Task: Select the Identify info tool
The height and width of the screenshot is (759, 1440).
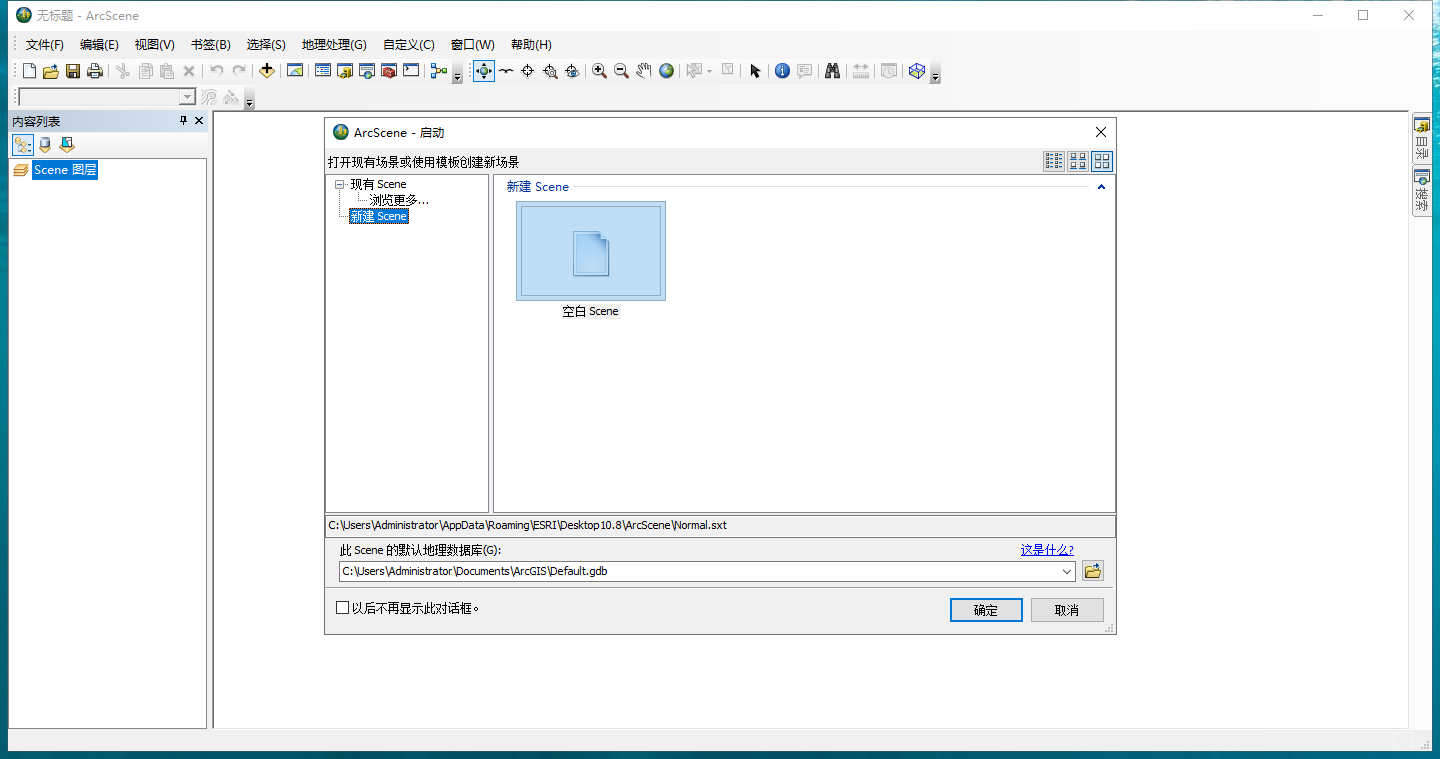Action: click(782, 71)
